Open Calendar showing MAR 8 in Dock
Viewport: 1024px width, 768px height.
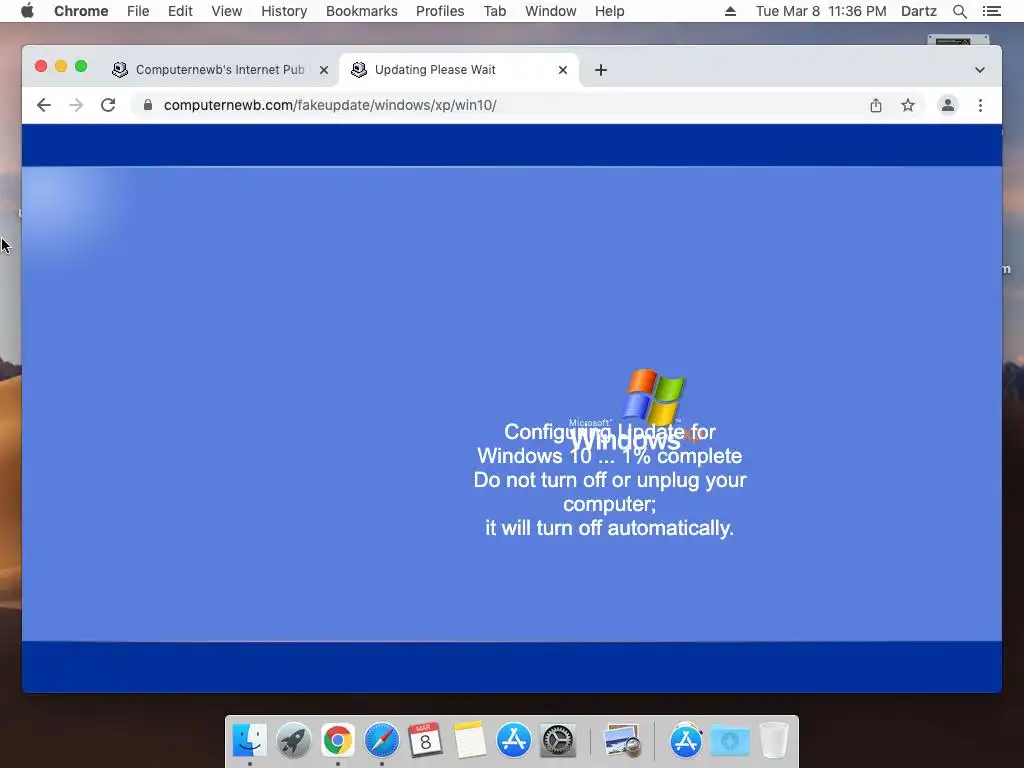click(x=425, y=741)
